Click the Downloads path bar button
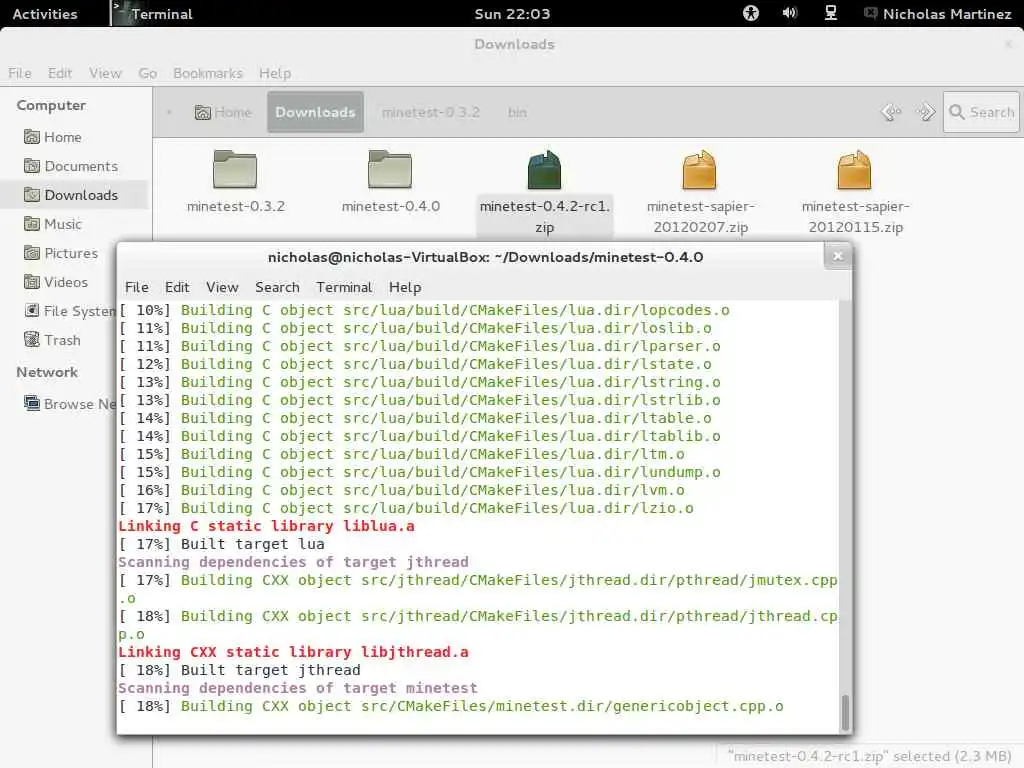The width and height of the screenshot is (1024, 768). click(315, 112)
